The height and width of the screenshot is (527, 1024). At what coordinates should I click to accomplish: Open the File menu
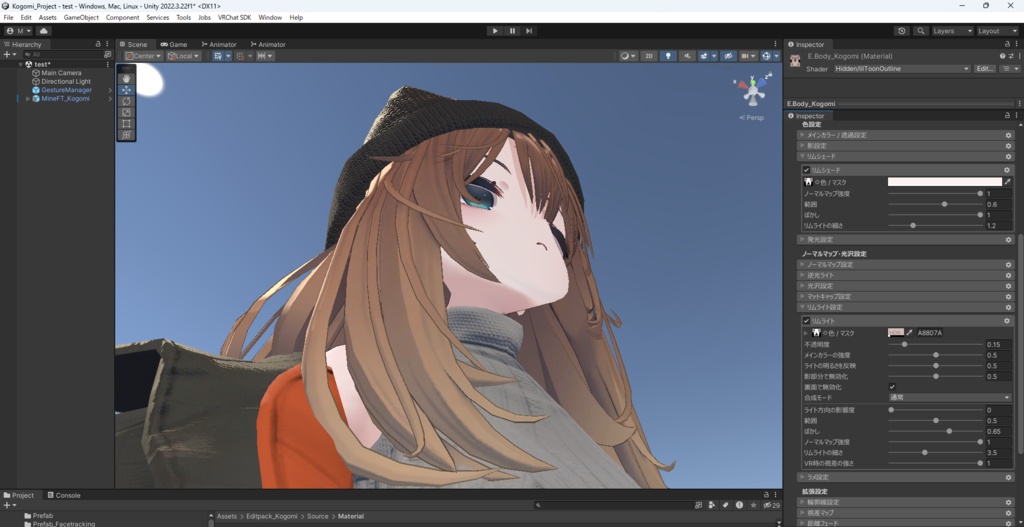click(8, 18)
